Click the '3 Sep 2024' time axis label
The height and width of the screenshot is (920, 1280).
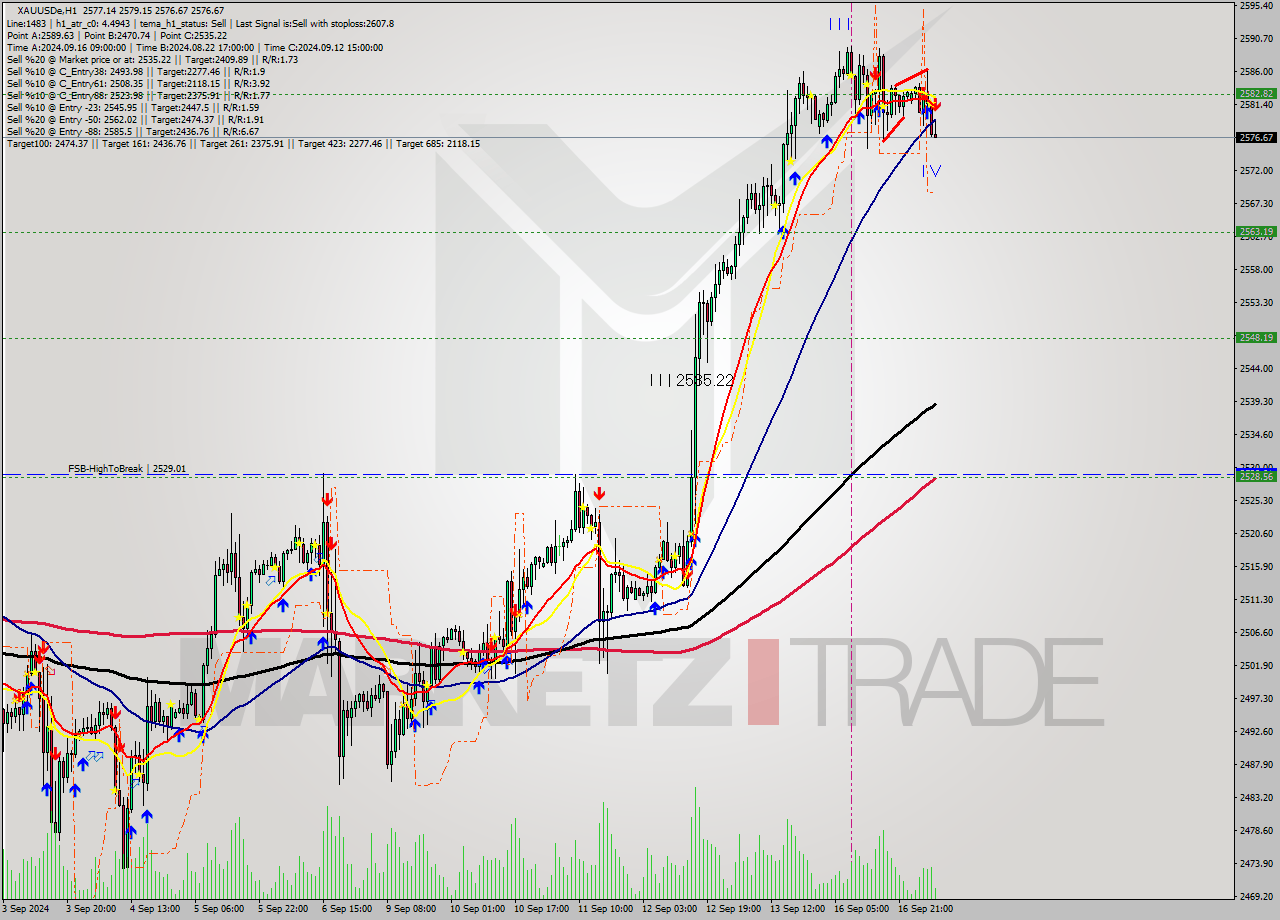tap(25, 909)
